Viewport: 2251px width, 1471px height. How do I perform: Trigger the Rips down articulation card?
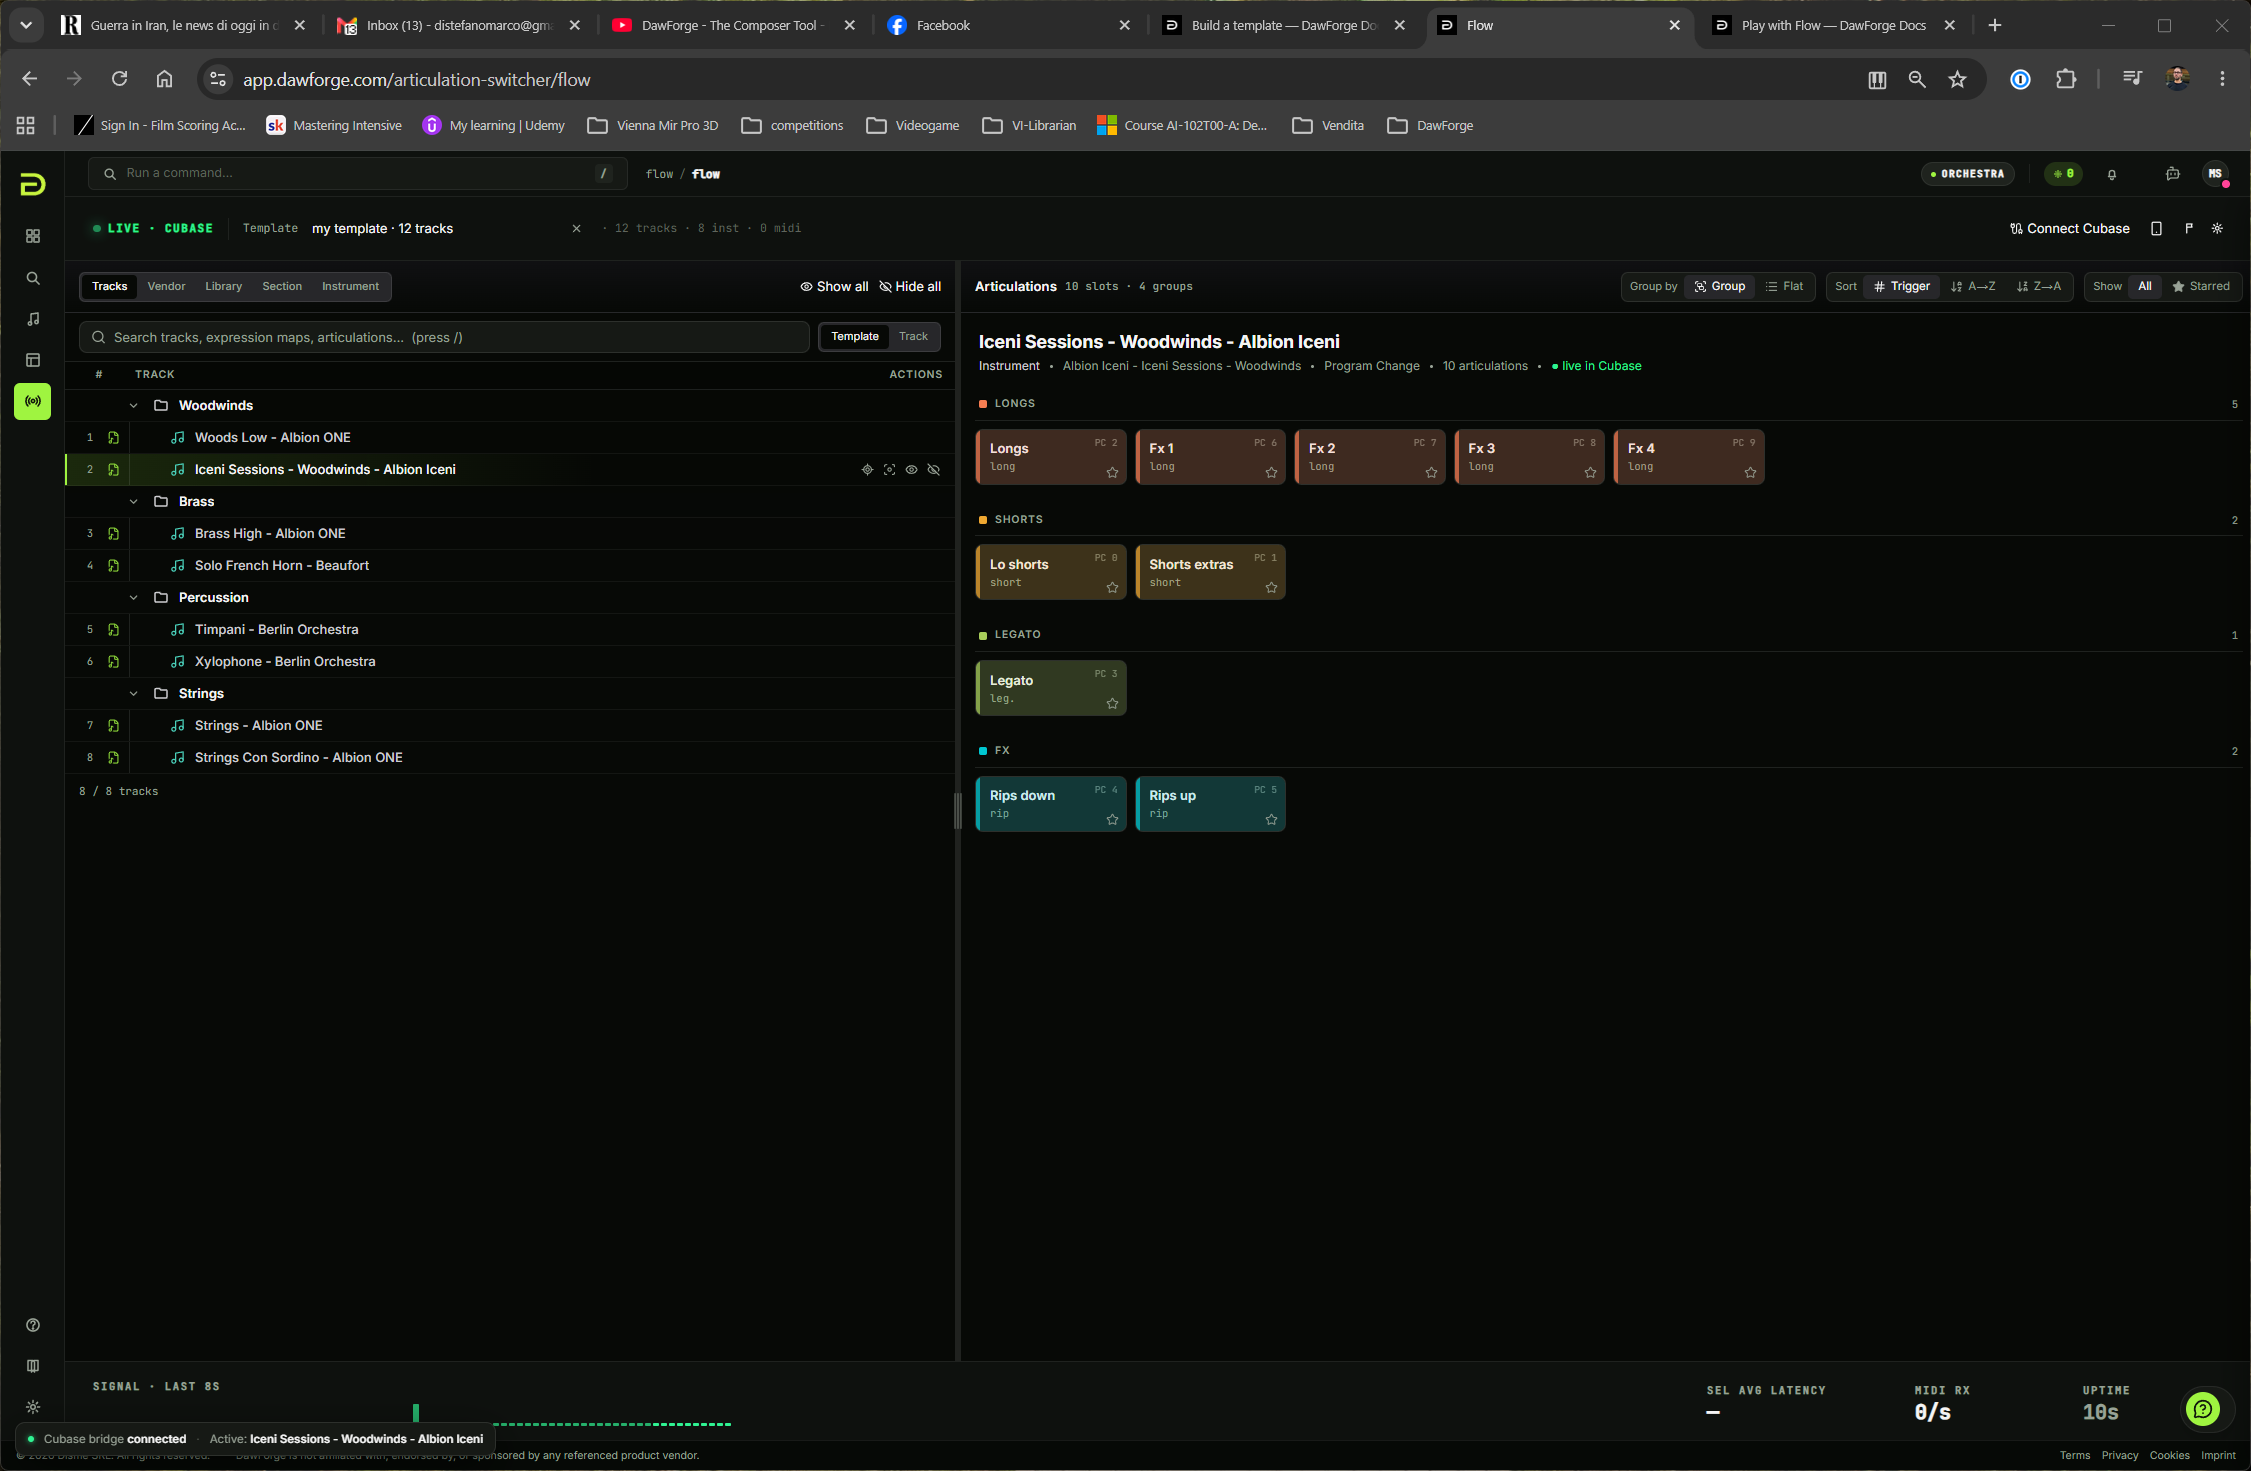tap(1051, 804)
